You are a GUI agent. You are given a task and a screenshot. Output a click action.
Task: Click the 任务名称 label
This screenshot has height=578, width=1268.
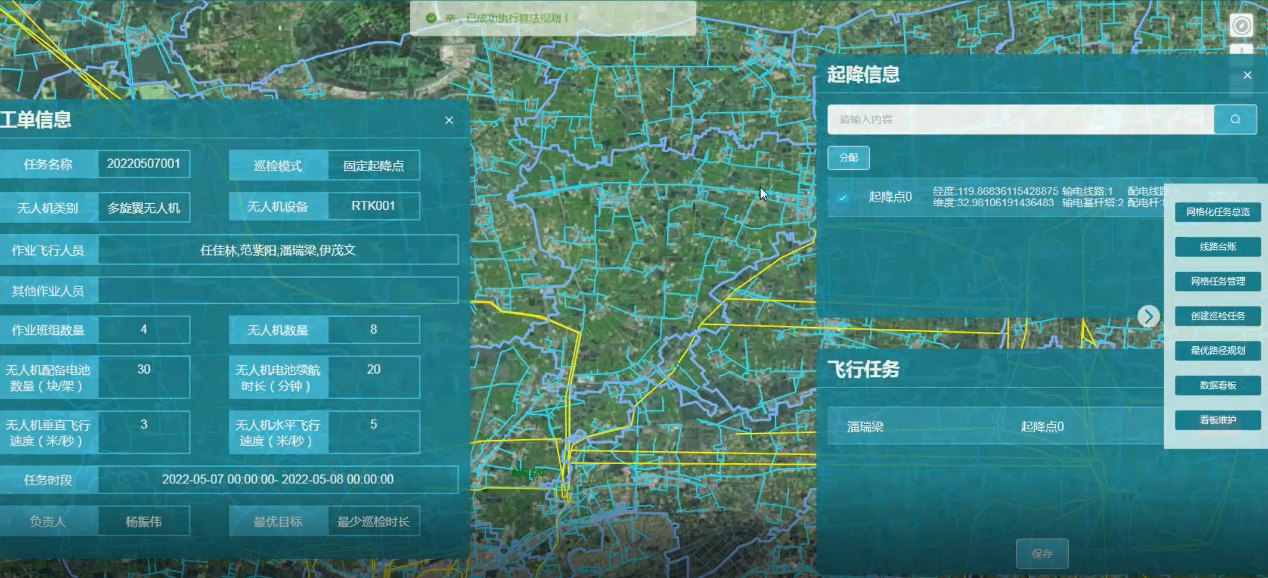48,165
